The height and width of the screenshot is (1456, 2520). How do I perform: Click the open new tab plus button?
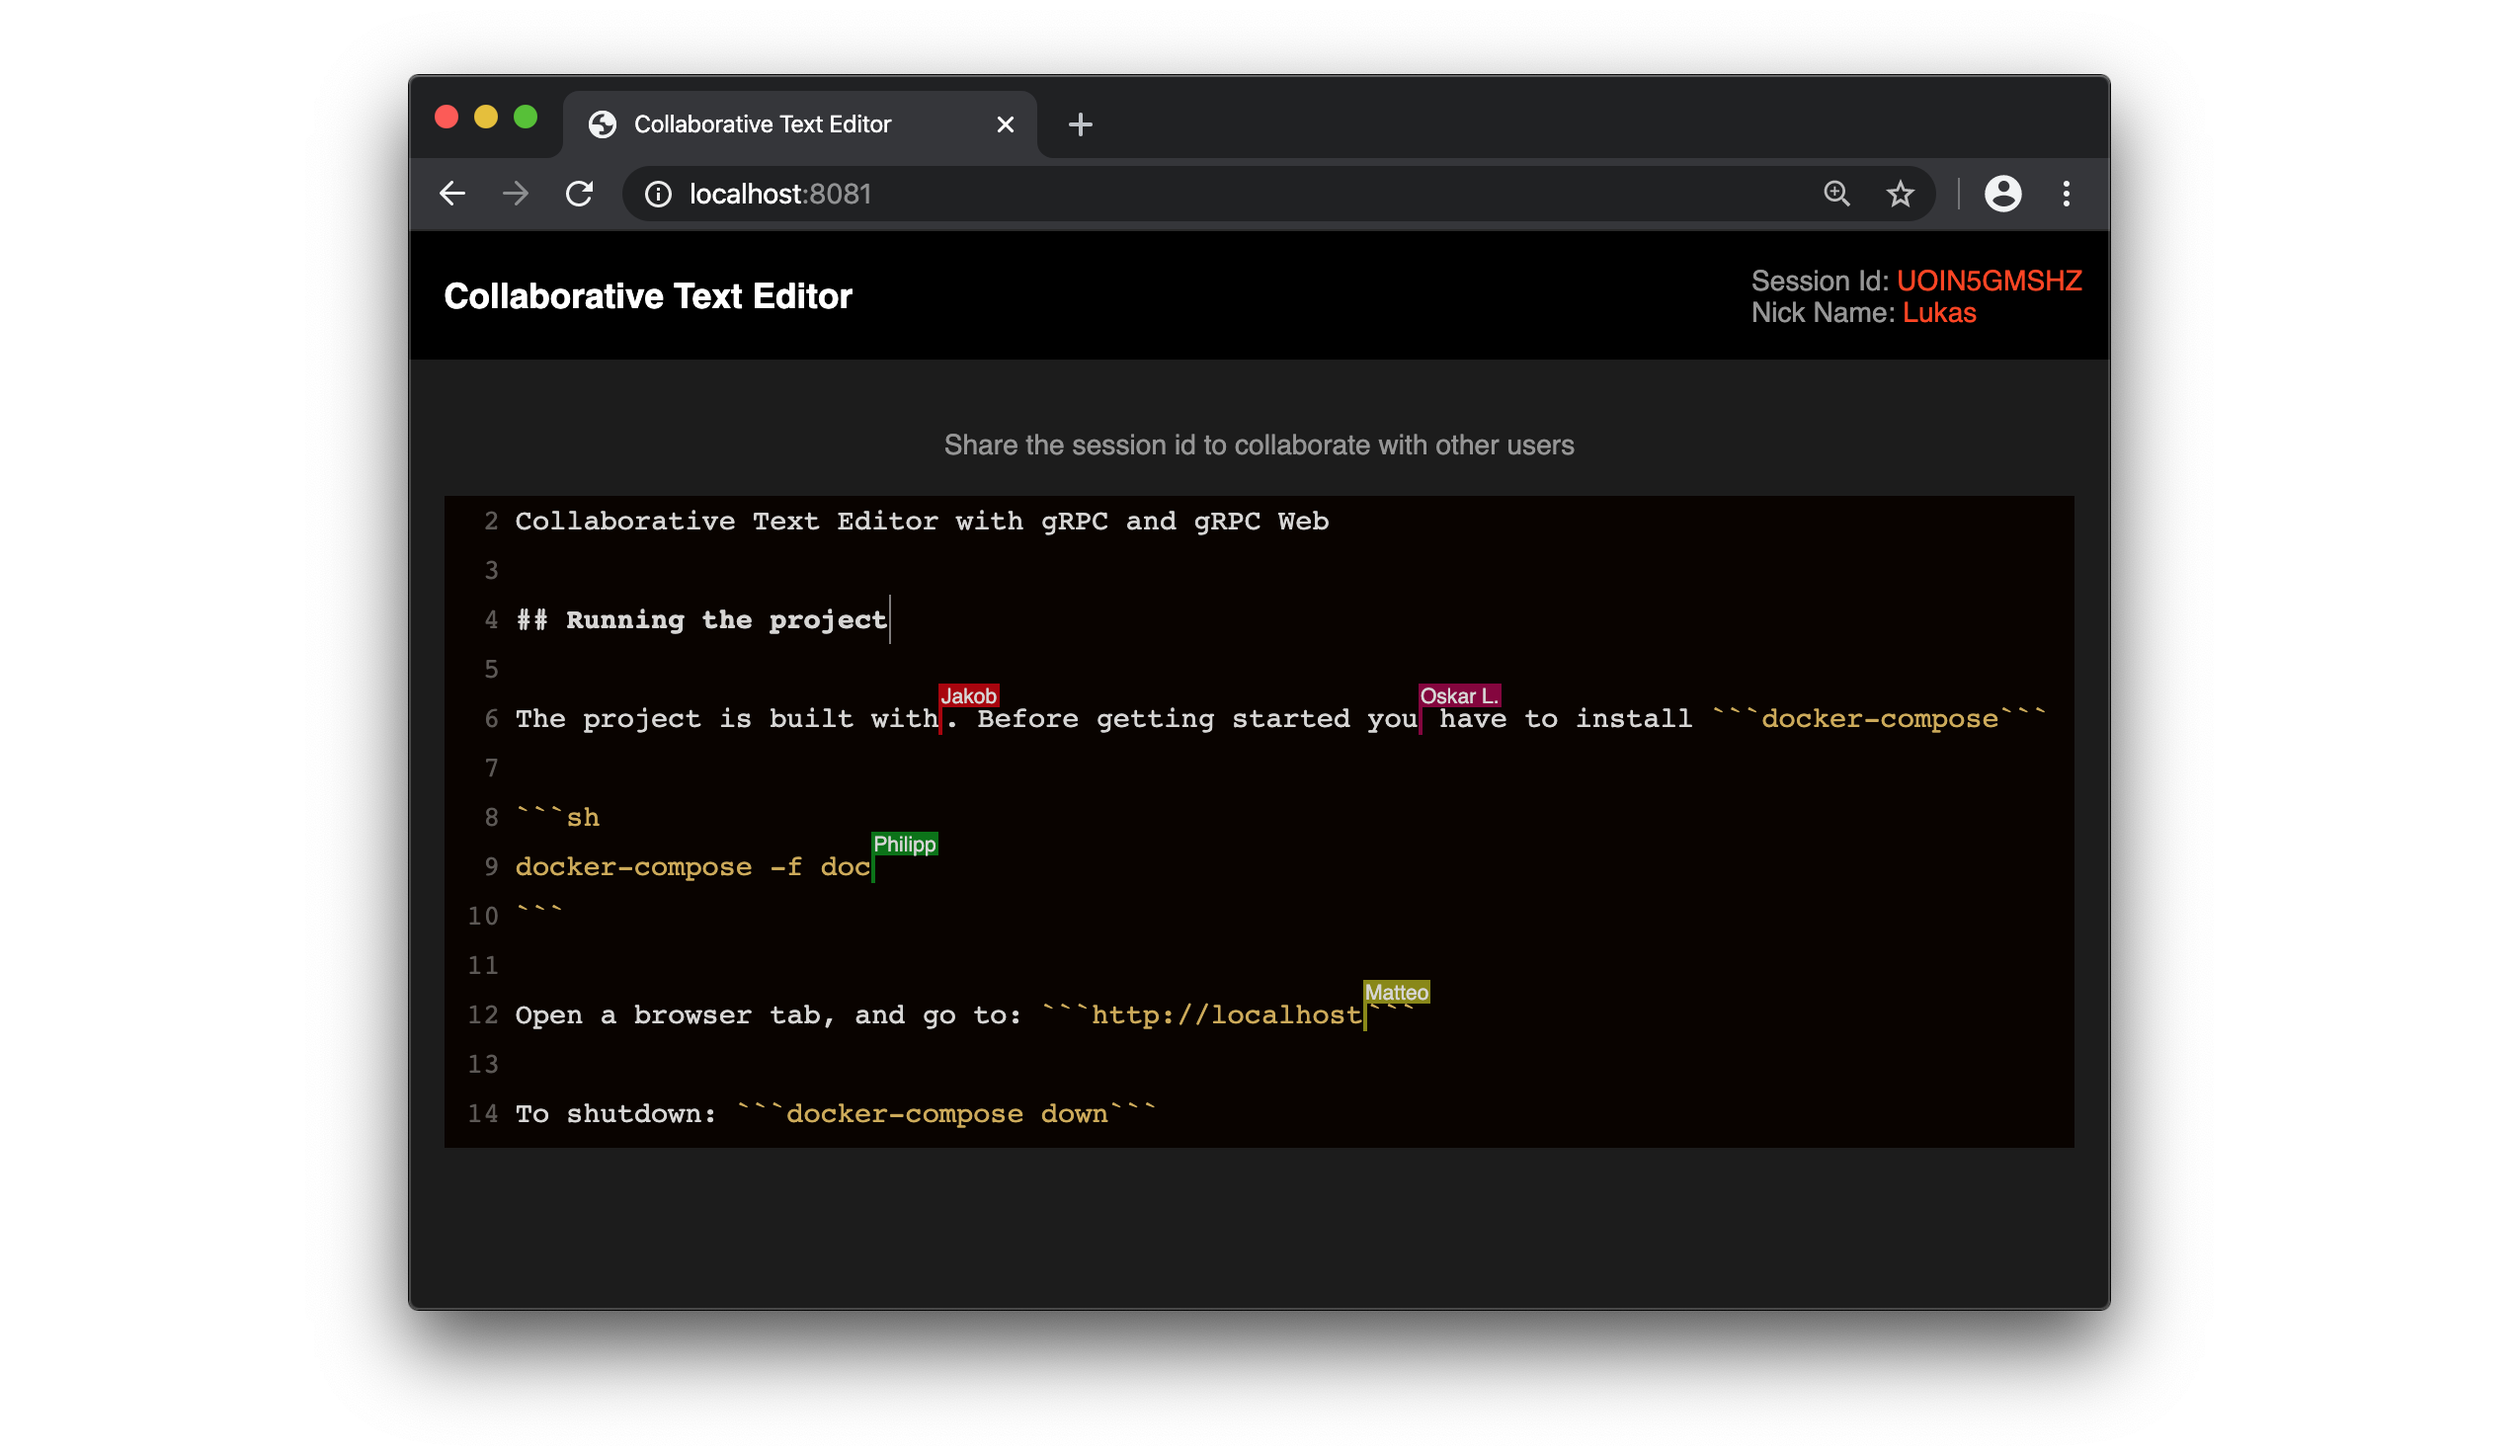[1080, 124]
